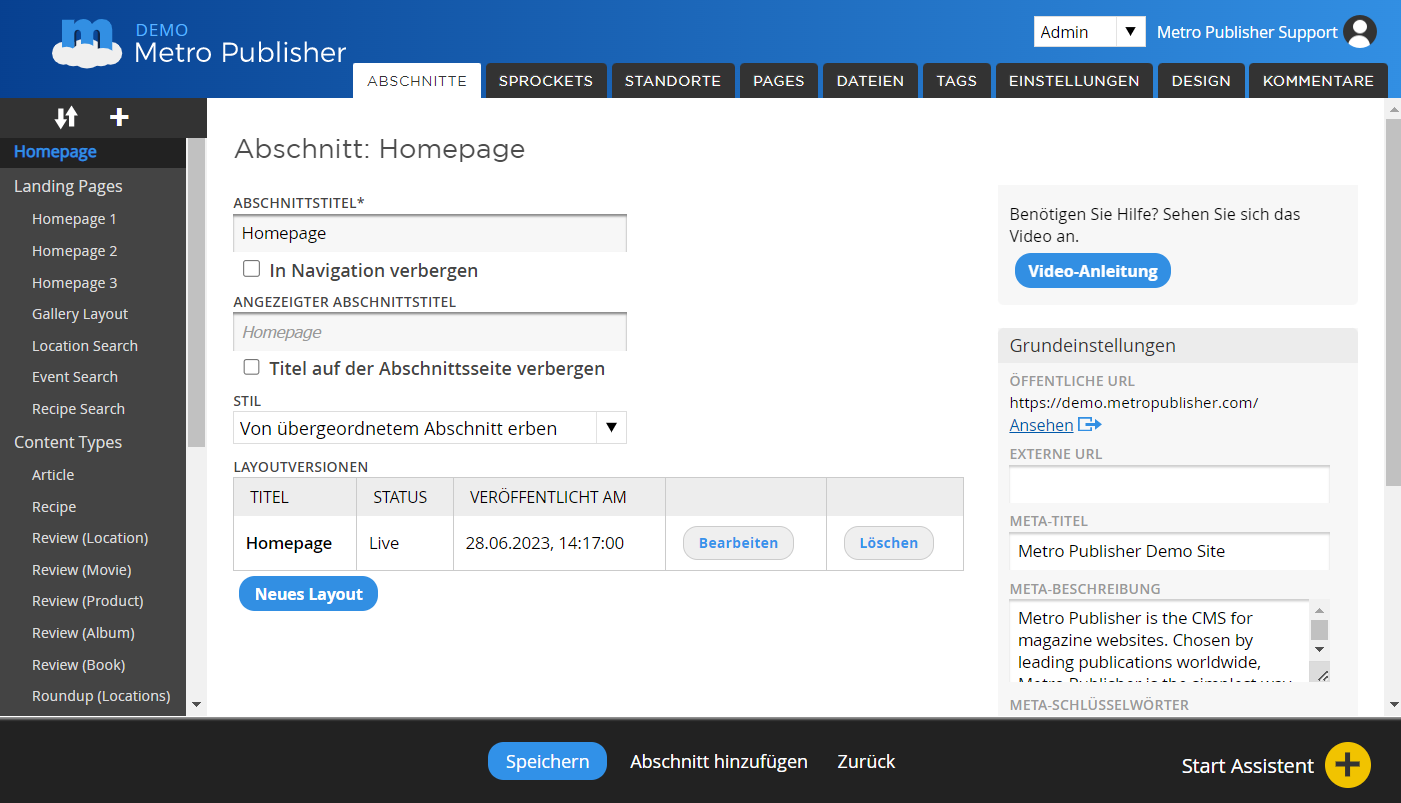Click the Meta-Beschreibung scrollbar up arrow
The width and height of the screenshot is (1401, 803).
1319,610
